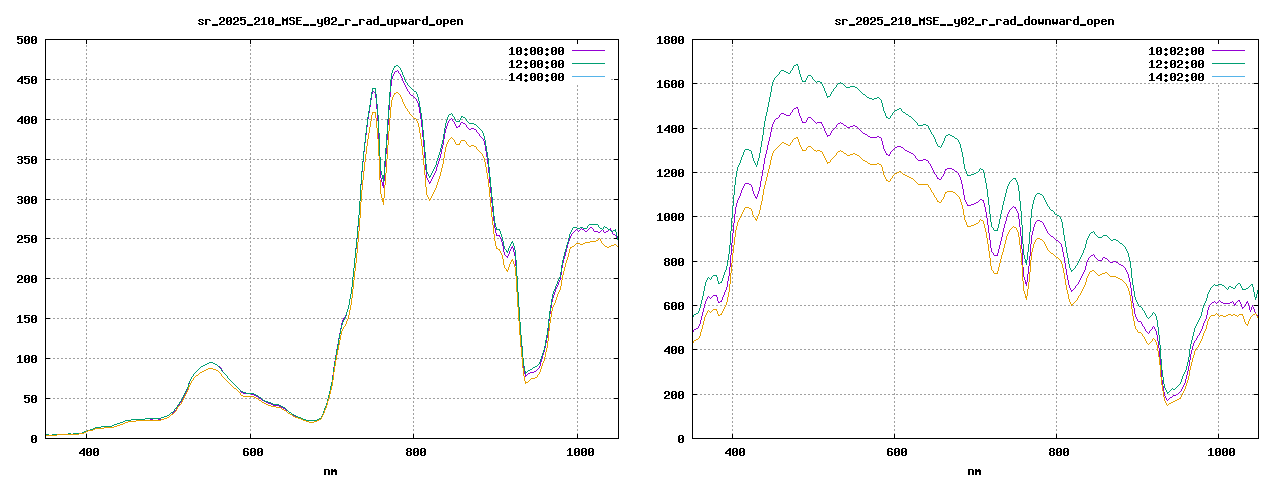This screenshot has height=480, width=1280.
Task: Click blue line sample beside 14:02:00
Action: point(1228,76)
